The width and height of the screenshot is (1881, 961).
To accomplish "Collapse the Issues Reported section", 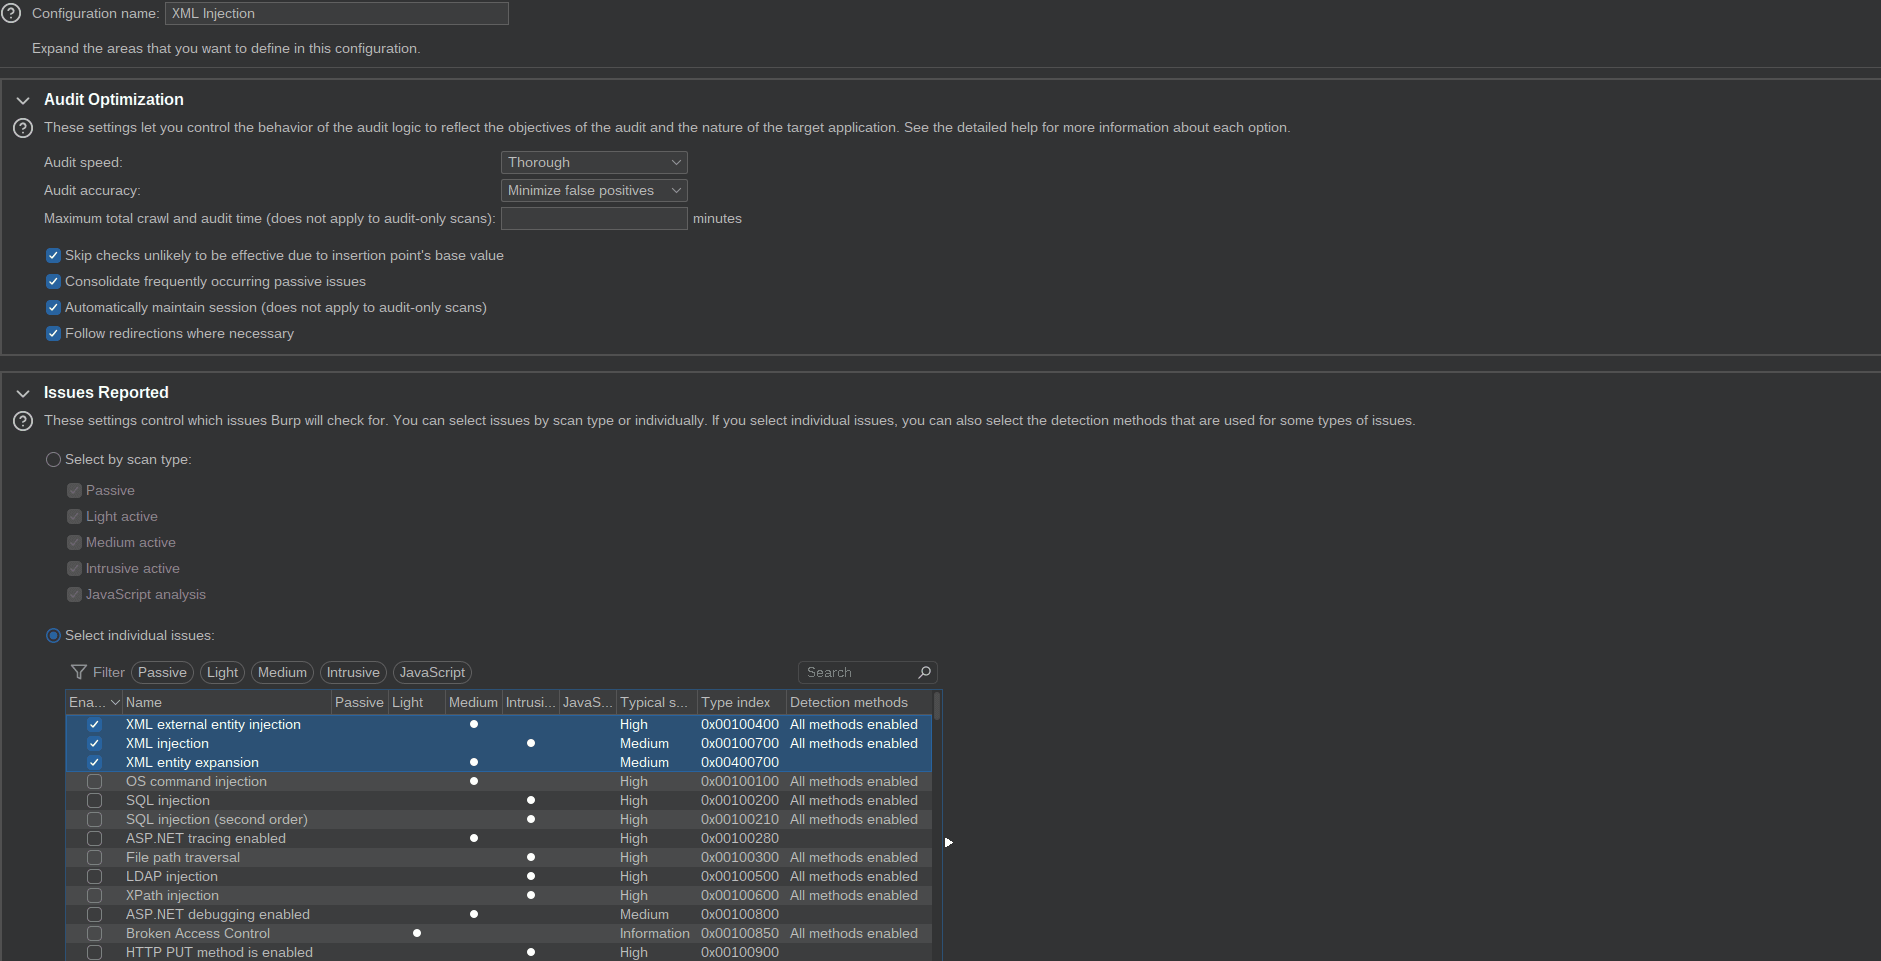I will (x=23, y=393).
